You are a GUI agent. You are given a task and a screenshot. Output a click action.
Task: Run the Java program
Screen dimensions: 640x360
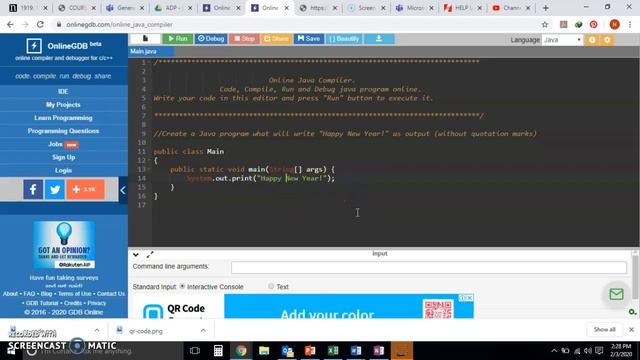(x=178, y=39)
